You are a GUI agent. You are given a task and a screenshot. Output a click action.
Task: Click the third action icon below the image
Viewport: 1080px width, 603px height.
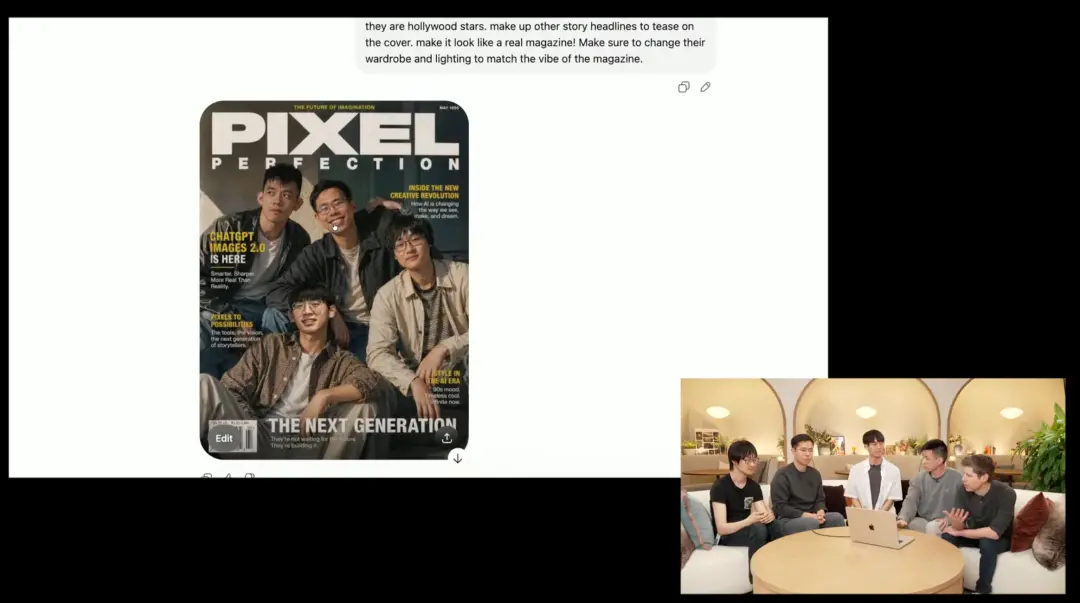pyautogui.click(x=250, y=478)
